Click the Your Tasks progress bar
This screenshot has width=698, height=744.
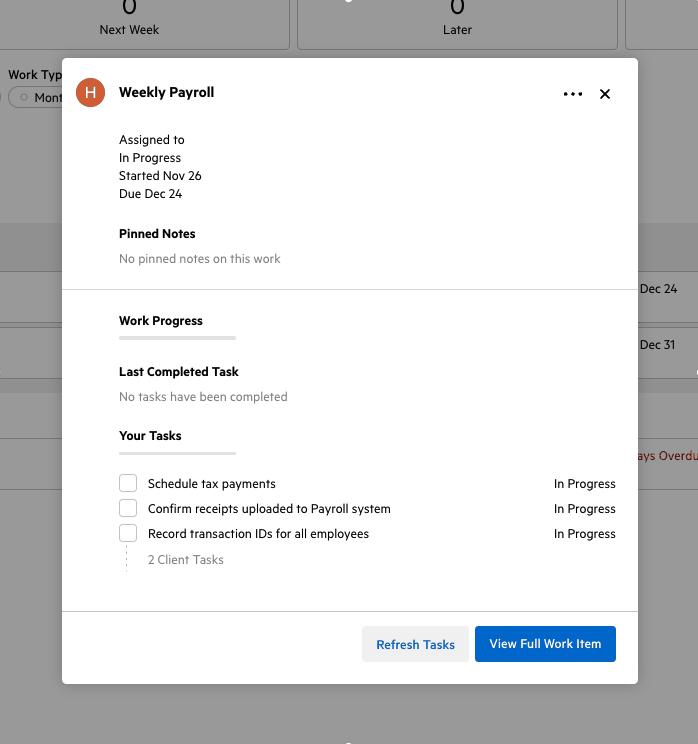click(177, 454)
